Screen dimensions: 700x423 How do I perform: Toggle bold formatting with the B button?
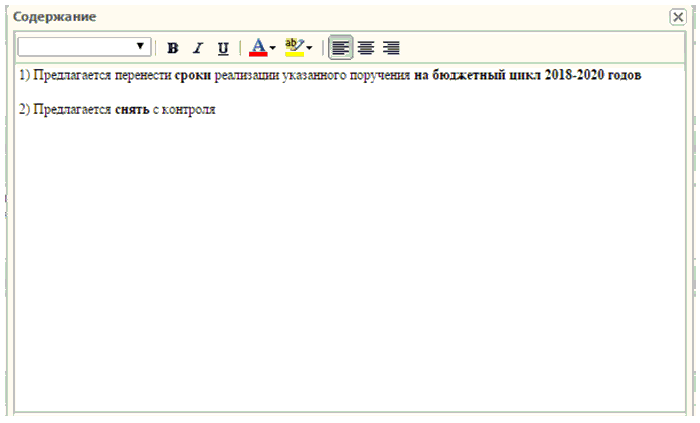click(173, 47)
